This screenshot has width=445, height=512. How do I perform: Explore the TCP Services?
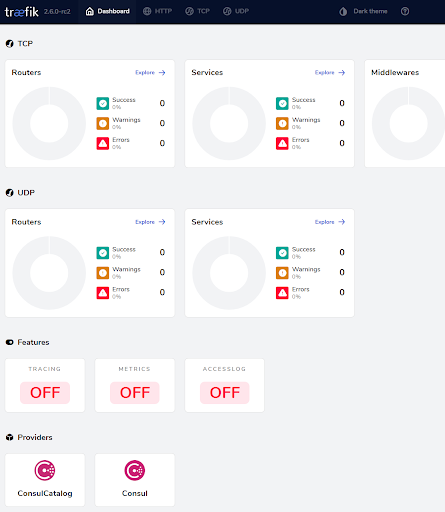pos(330,73)
